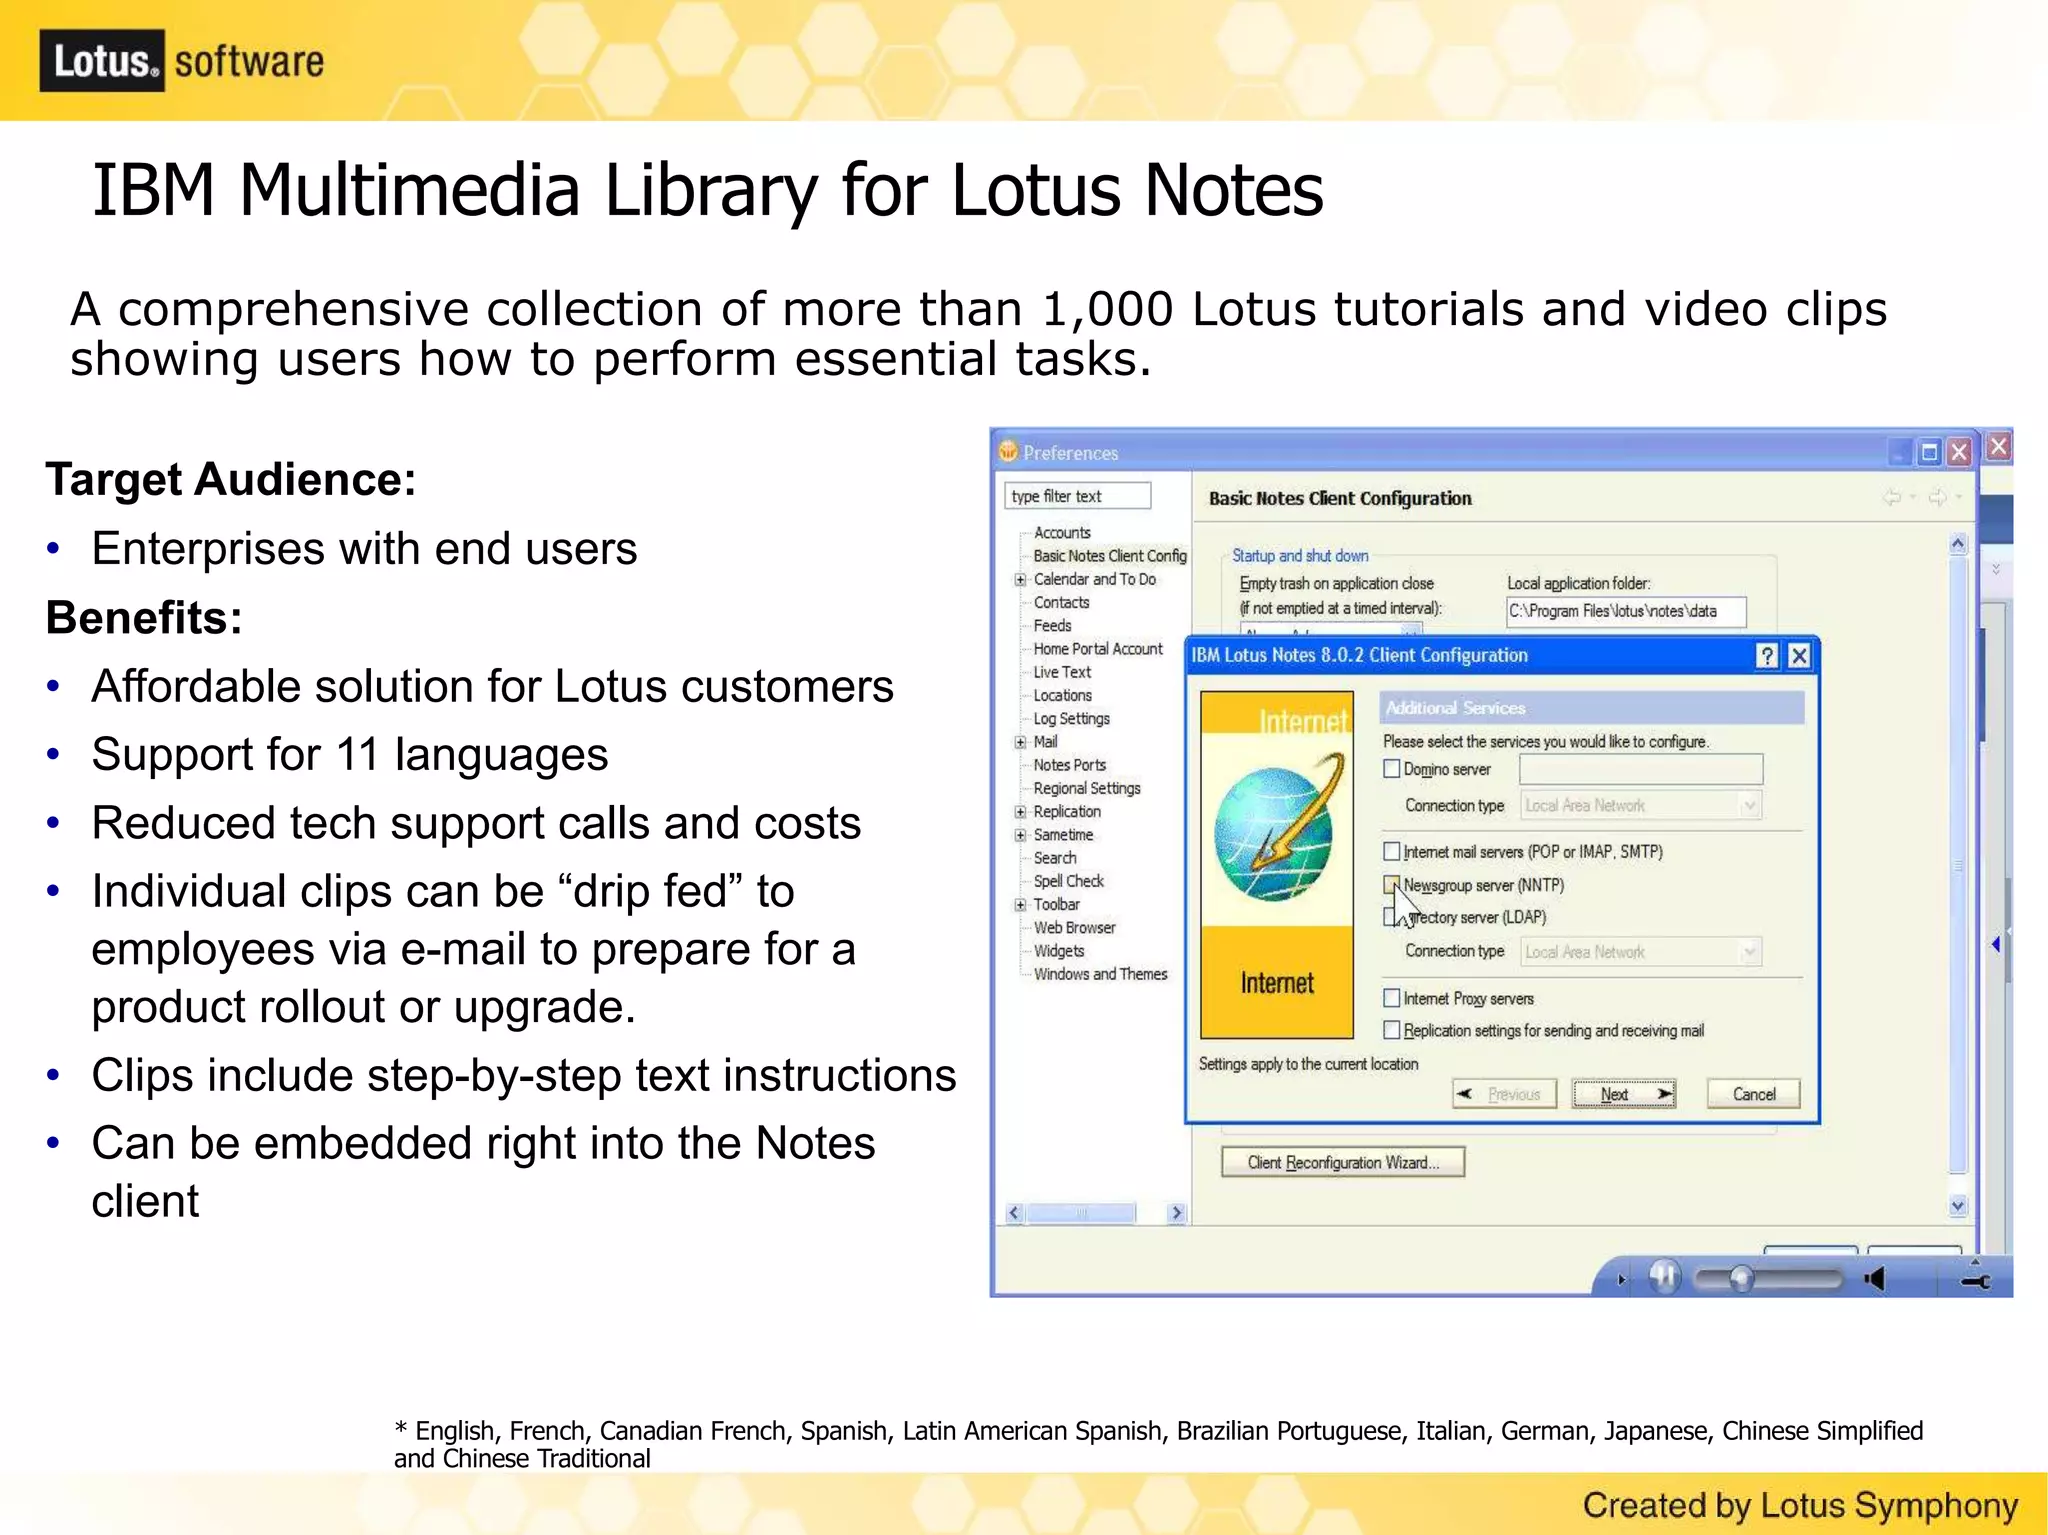Open the player wrench settings icon
Screen dimensions: 2048x1535
coord(1975,1279)
